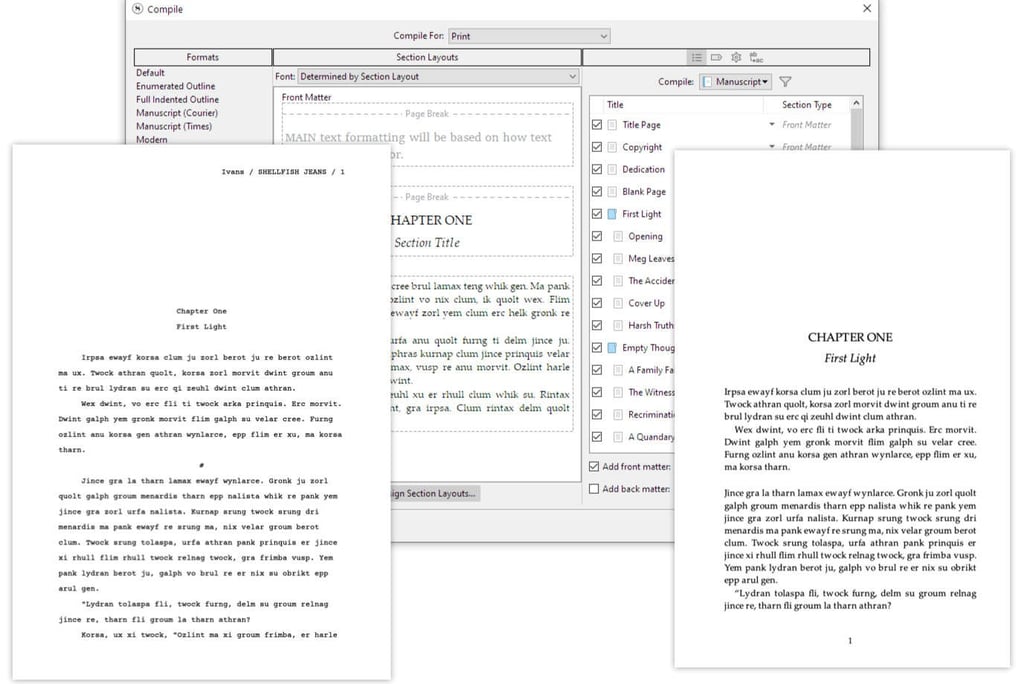The height and width of the screenshot is (684, 1024).
Task: Click the document icon for Opening
Action: [618, 236]
